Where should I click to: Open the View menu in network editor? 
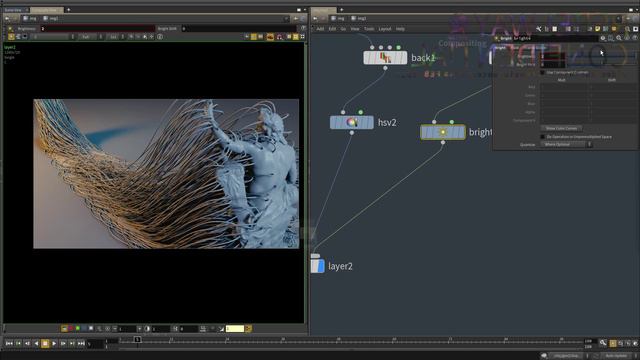[x=355, y=29]
